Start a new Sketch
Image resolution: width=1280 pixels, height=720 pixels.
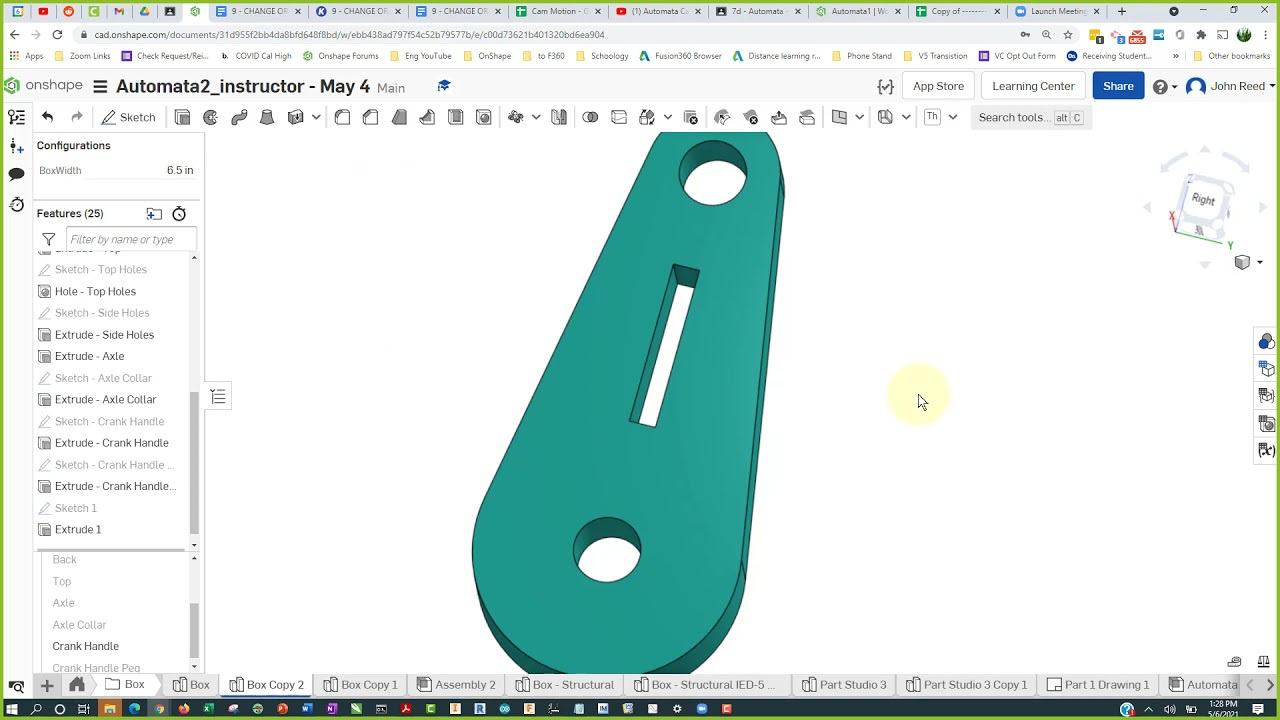pos(128,117)
